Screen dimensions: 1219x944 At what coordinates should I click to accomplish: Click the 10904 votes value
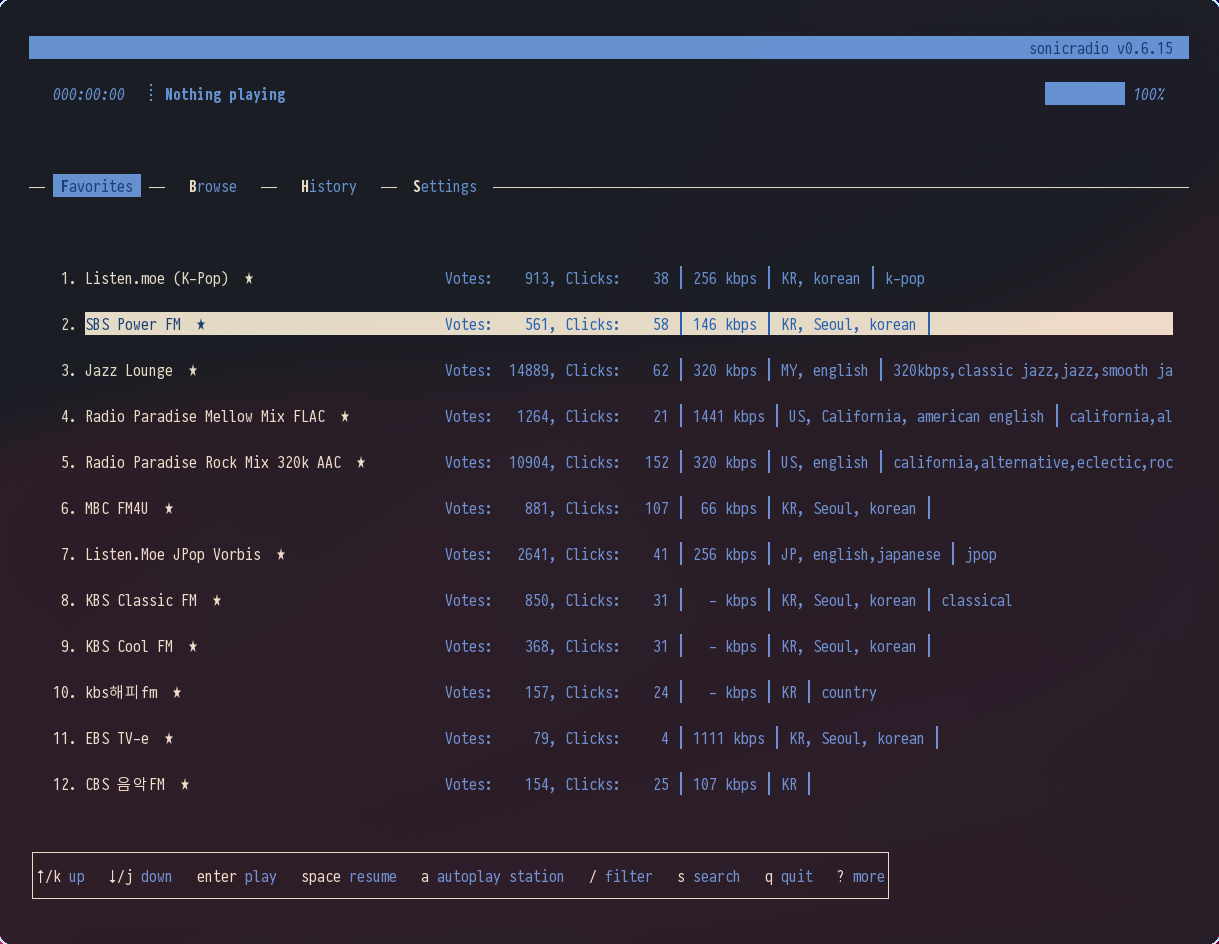point(529,462)
